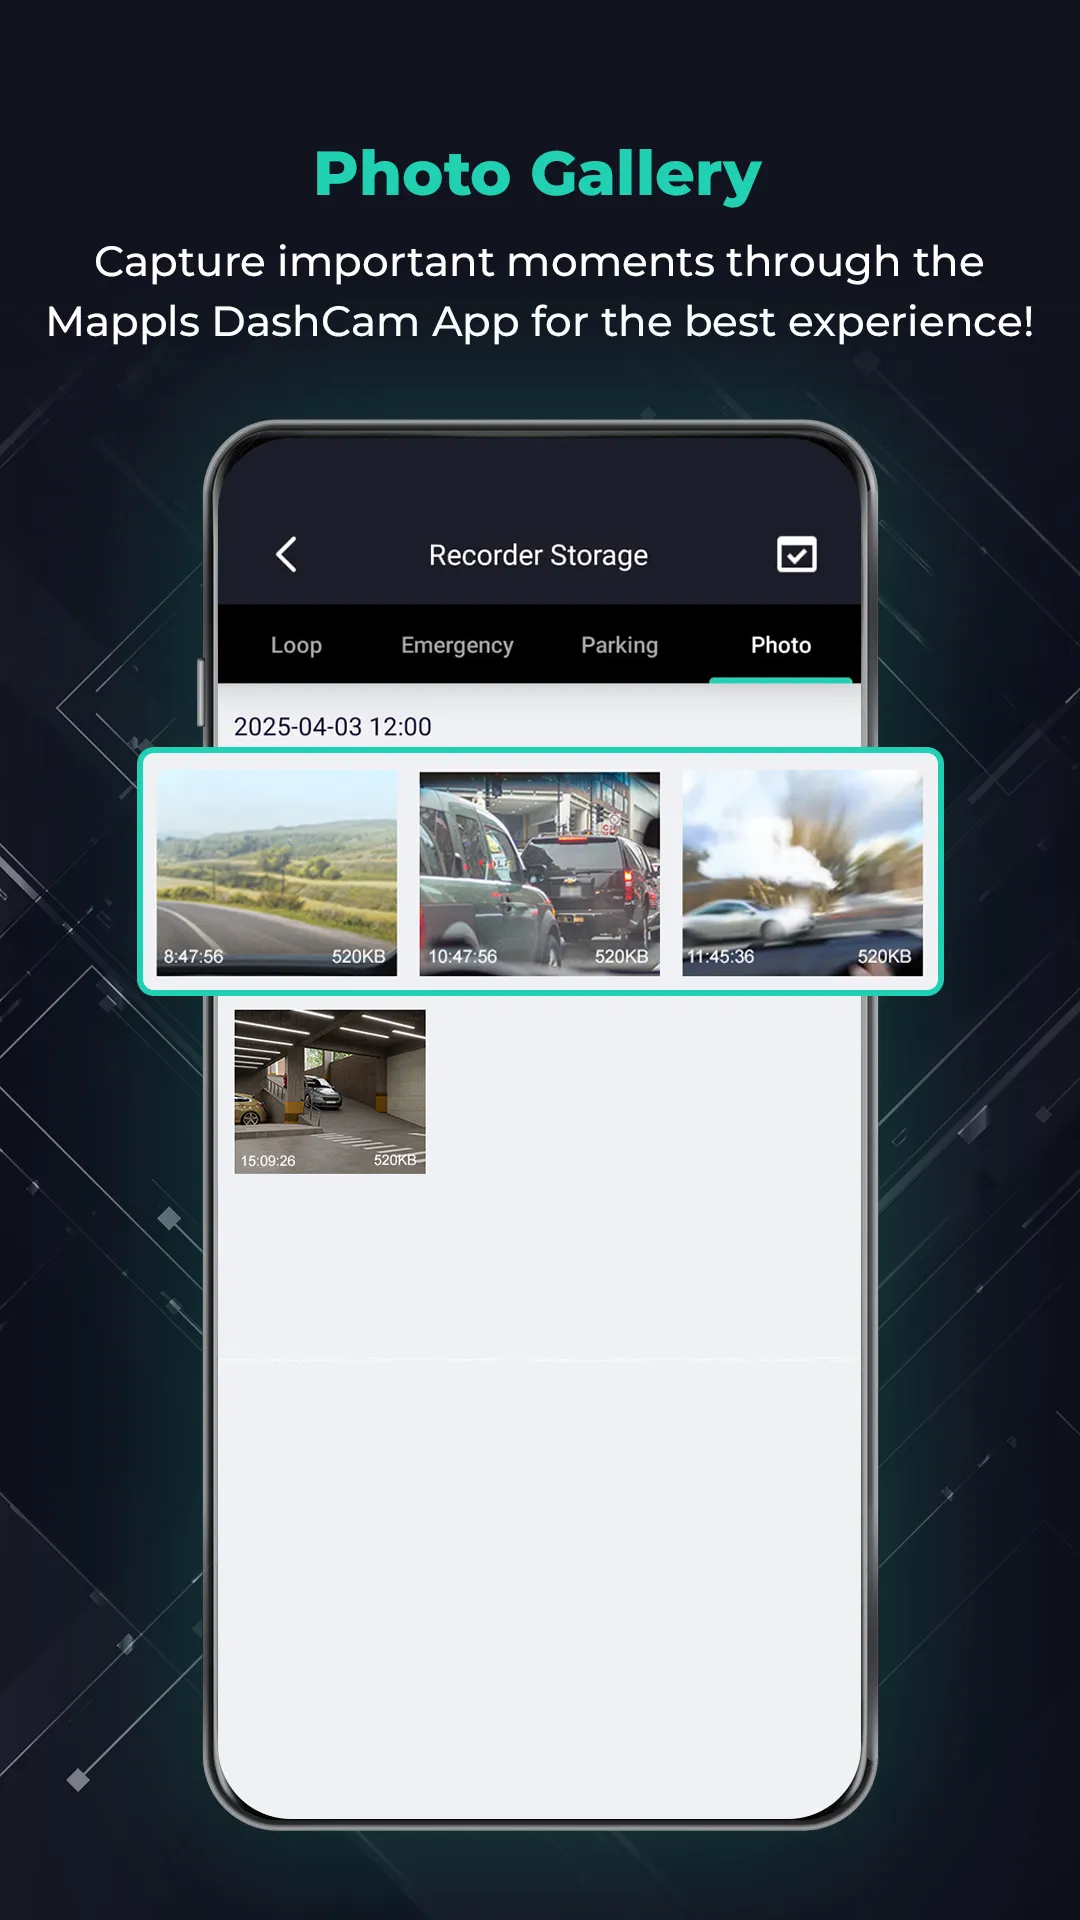Click the Photo Gallery heading
The image size is (1080, 1920).
click(538, 174)
